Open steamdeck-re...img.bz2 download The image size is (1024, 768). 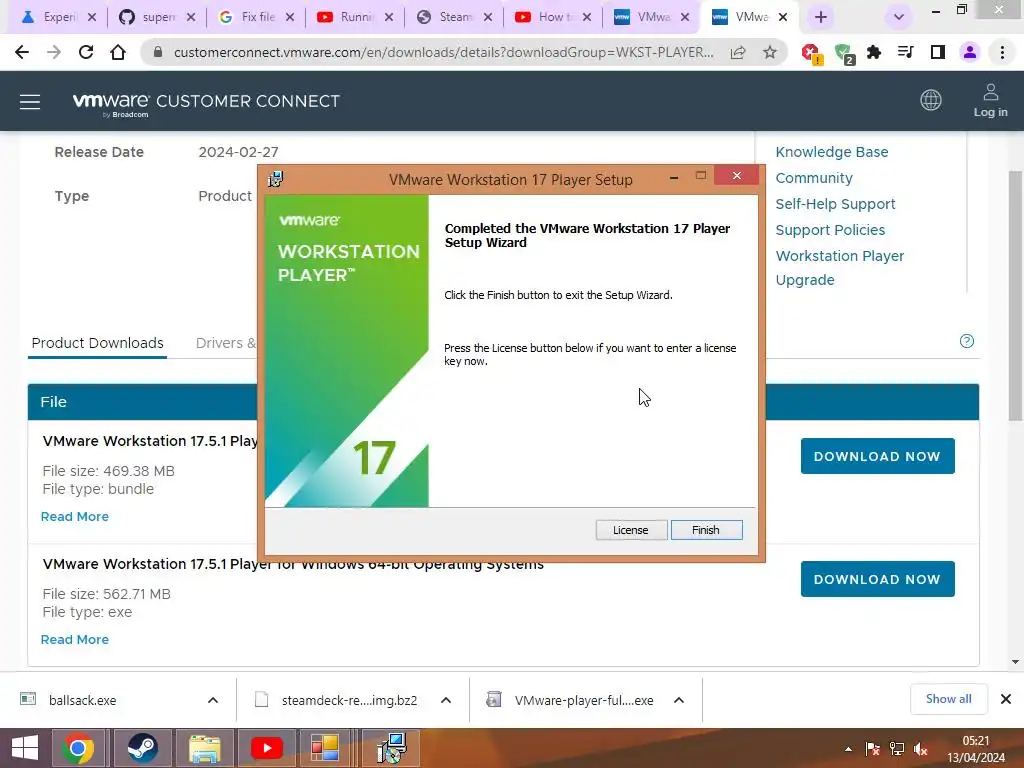349,700
